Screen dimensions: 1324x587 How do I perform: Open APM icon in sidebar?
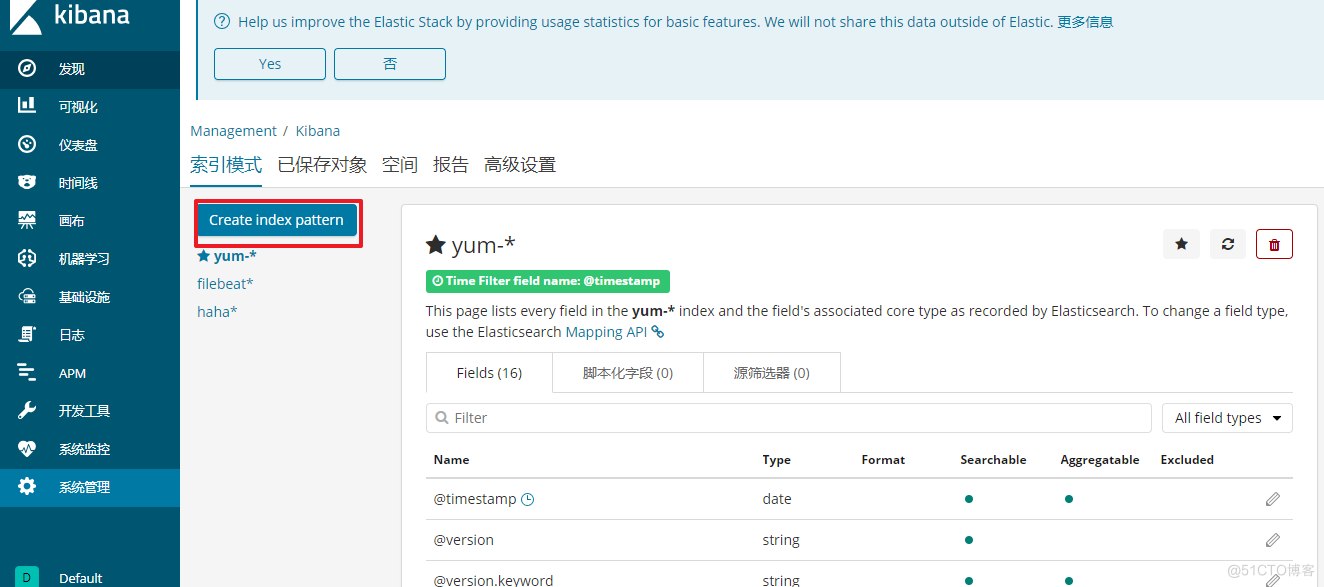coord(27,372)
